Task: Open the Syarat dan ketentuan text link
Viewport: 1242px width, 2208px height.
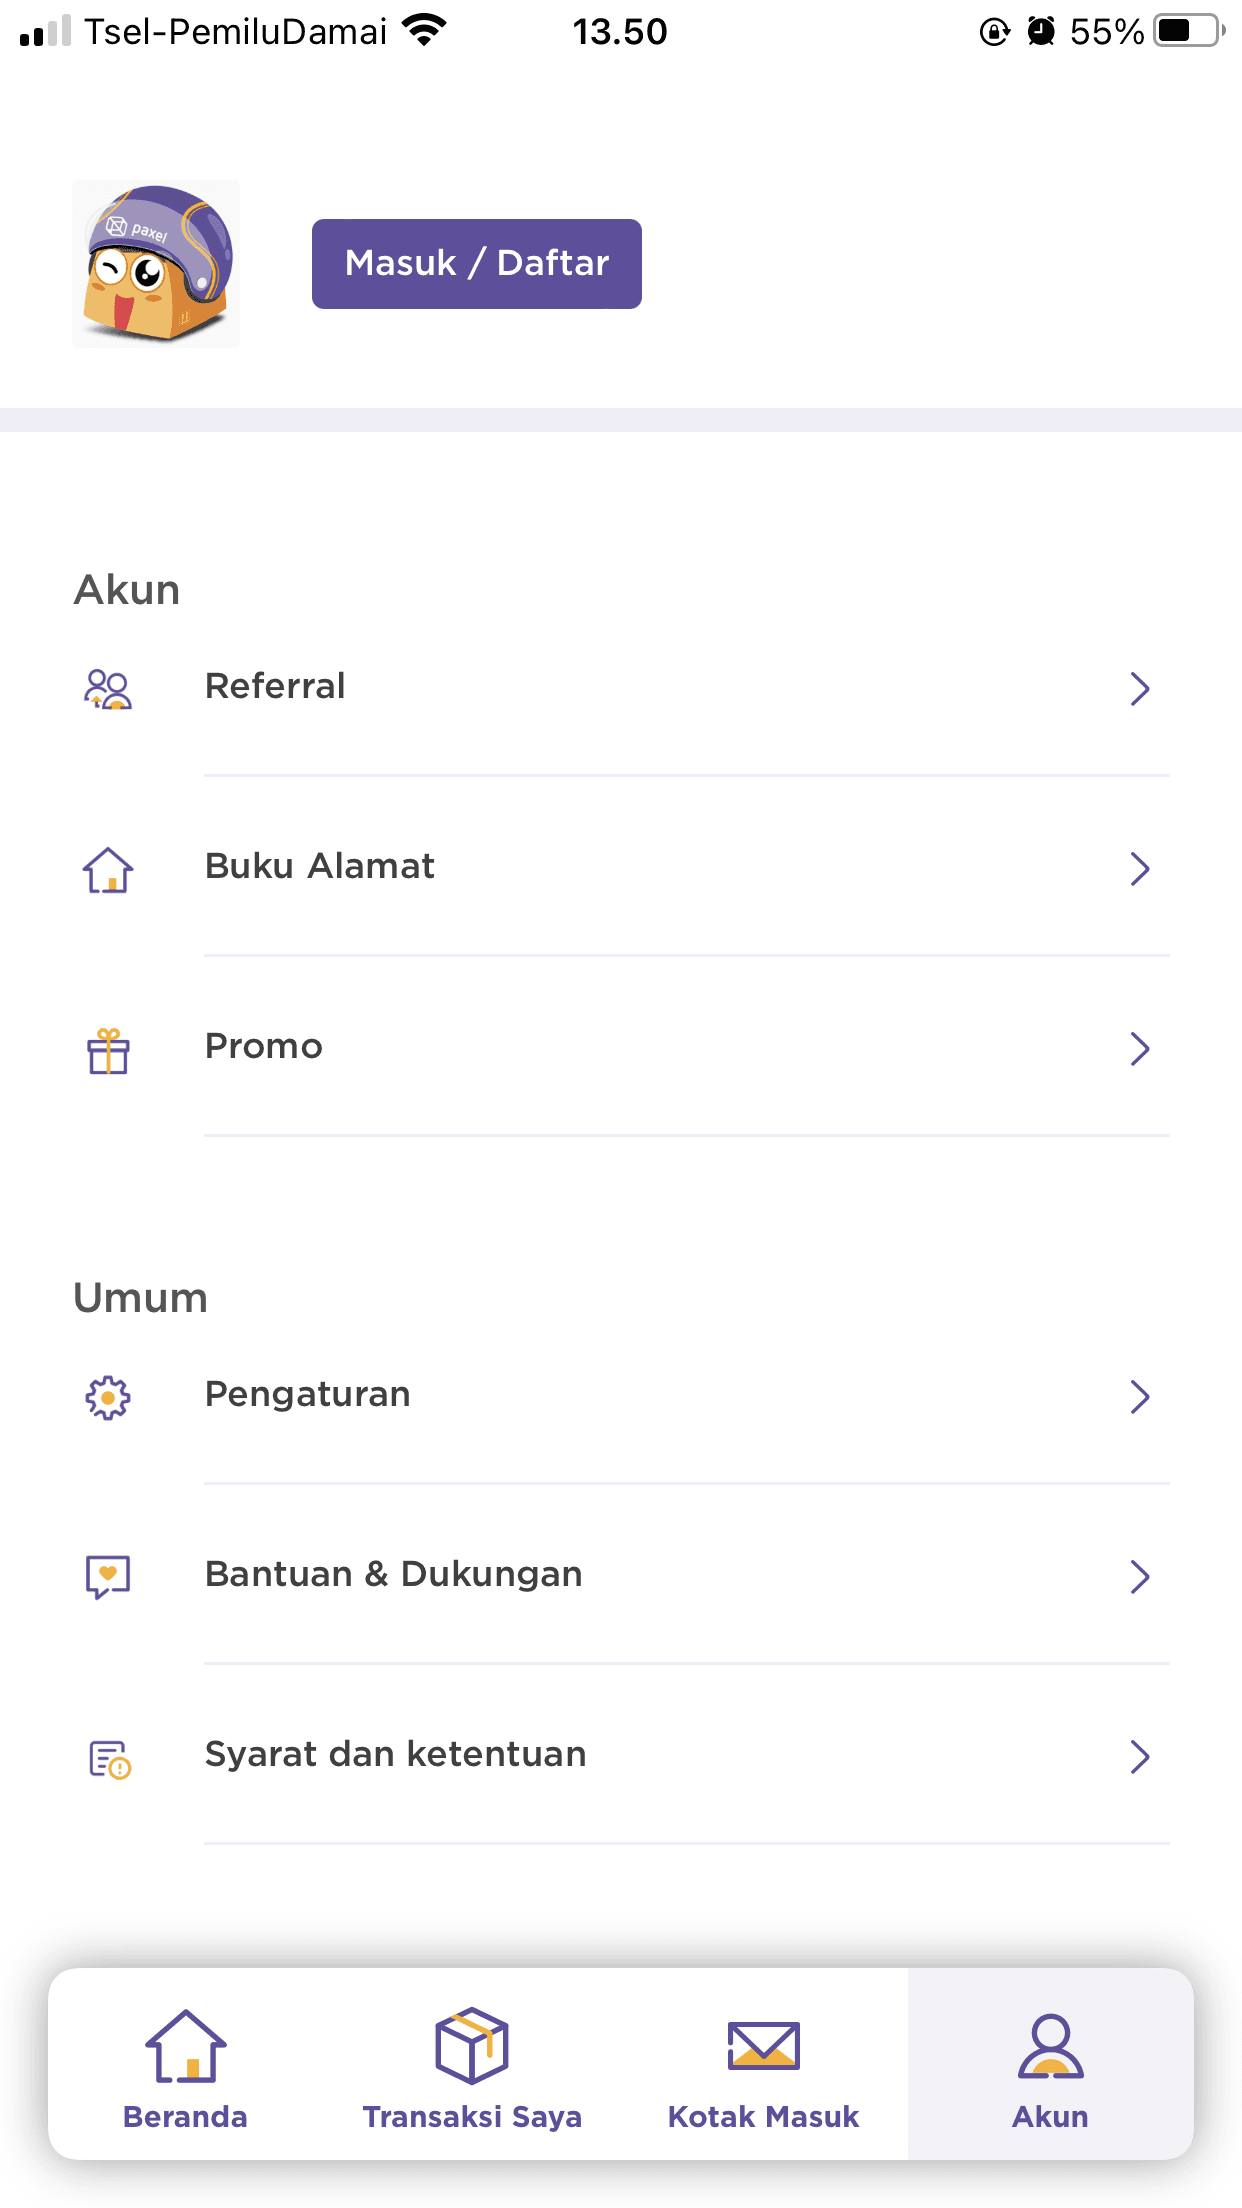Action: [396, 1755]
